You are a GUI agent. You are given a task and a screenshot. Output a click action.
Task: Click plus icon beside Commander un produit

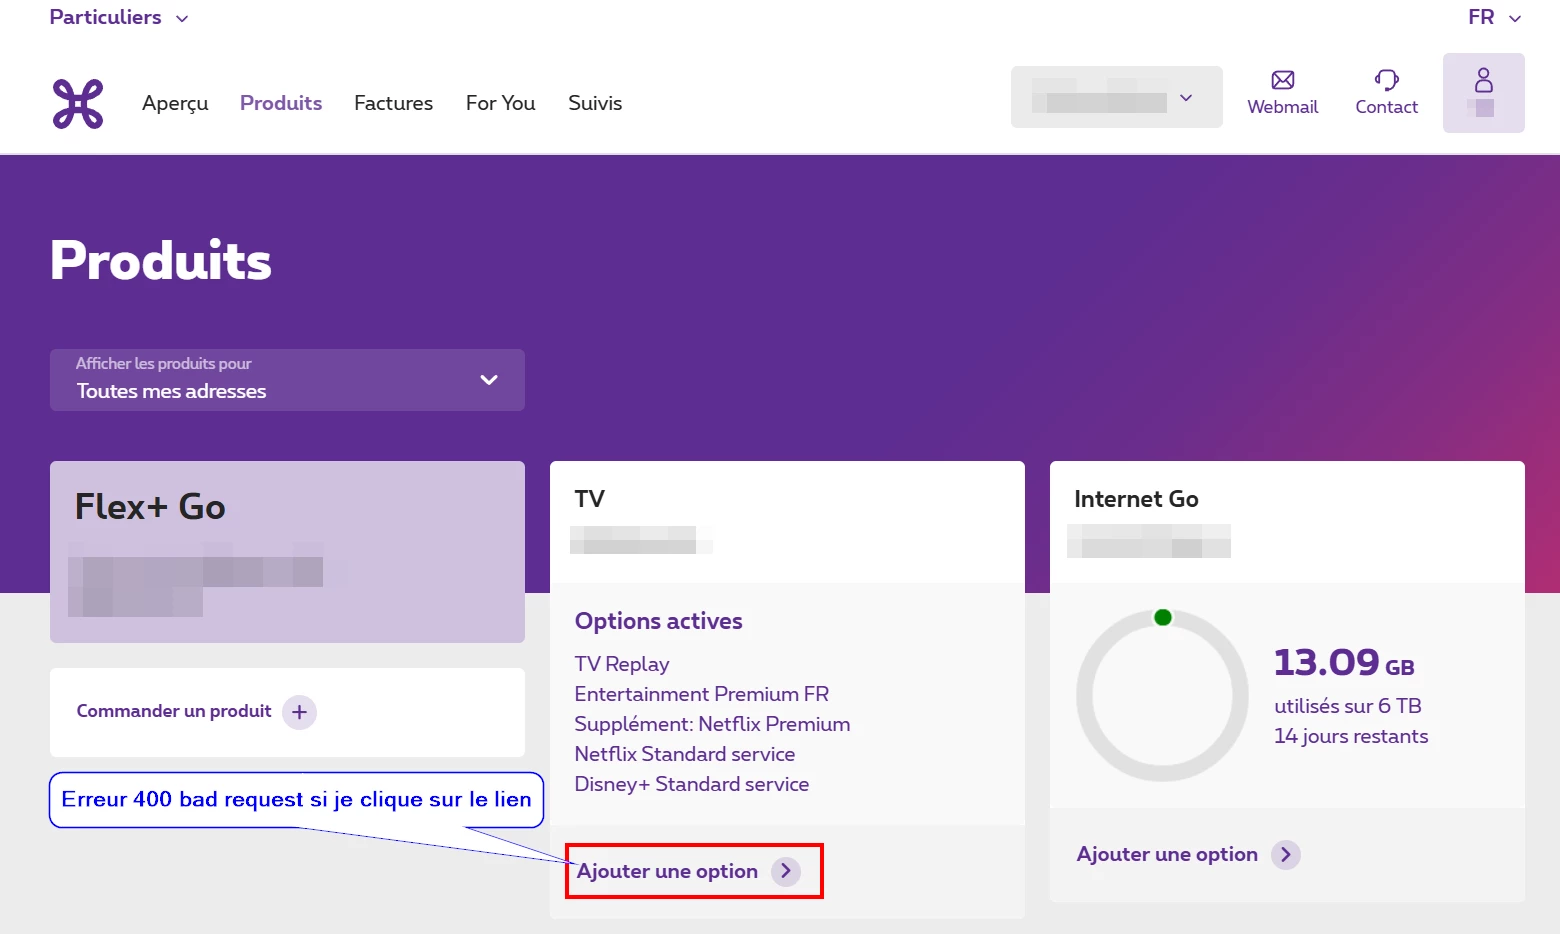coord(299,712)
